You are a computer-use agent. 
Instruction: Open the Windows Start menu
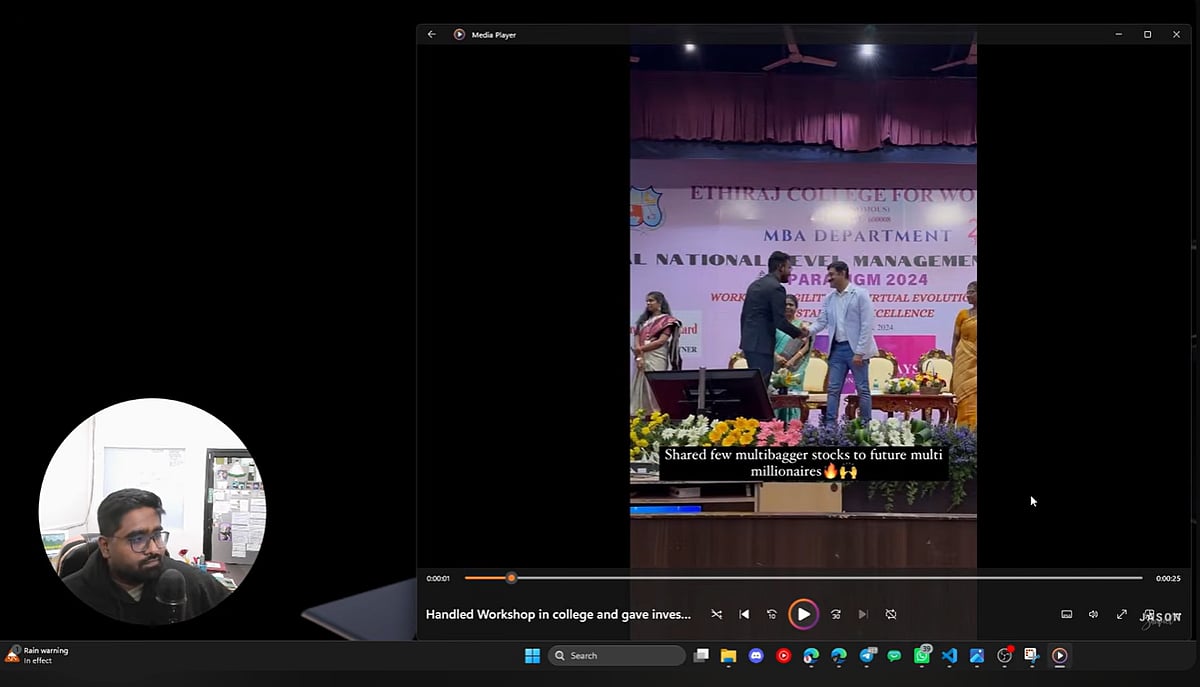coord(532,656)
